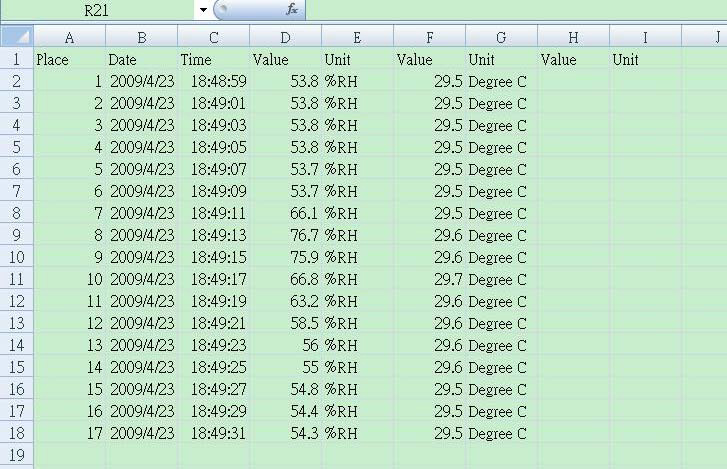727x469 pixels.
Task: Select Place cell containing 10
Action: click(x=70, y=279)
